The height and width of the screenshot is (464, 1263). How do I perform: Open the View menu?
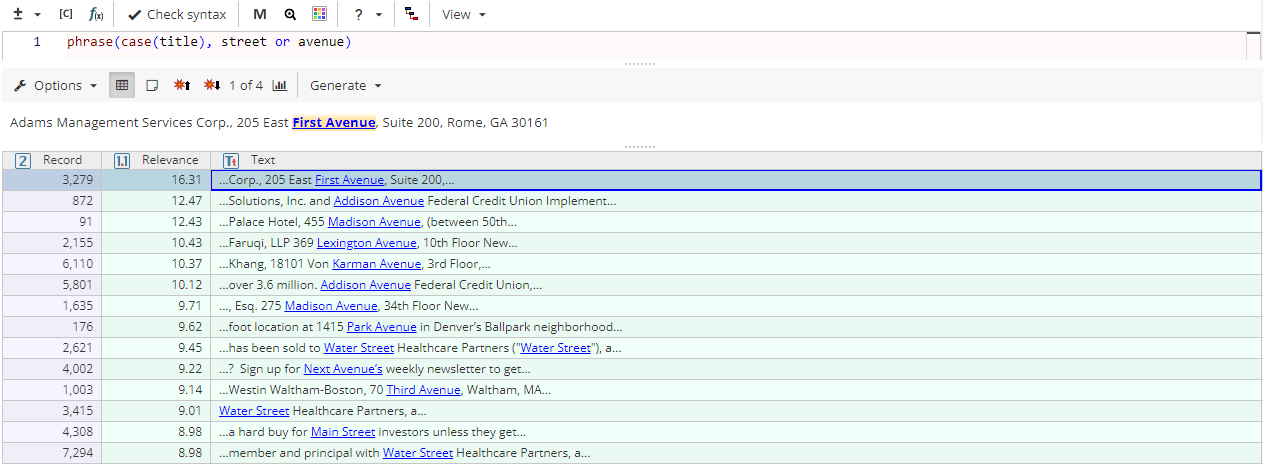(x=464, y=15)
